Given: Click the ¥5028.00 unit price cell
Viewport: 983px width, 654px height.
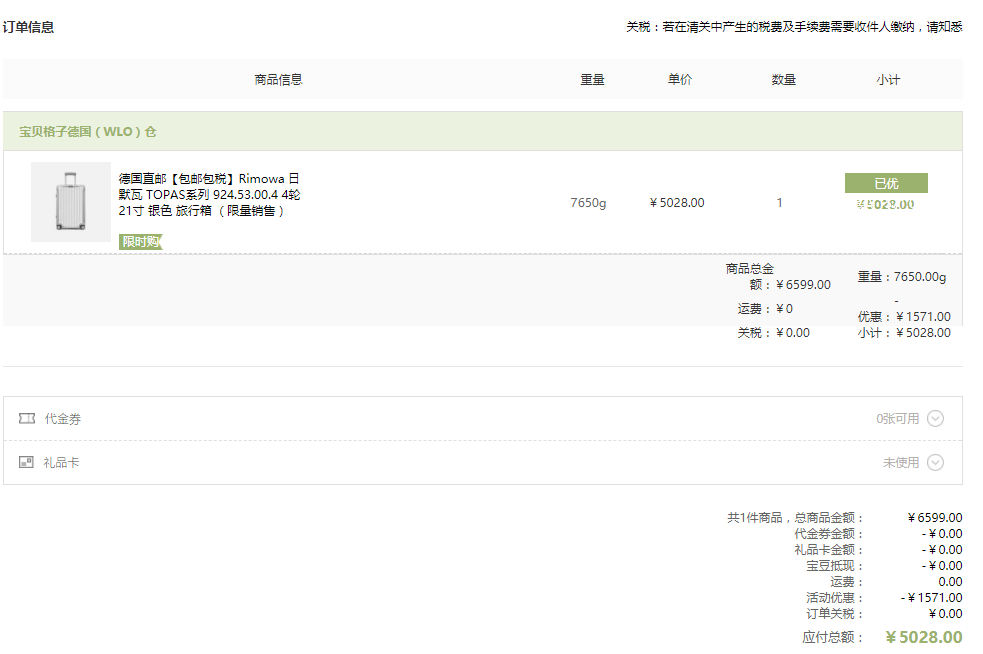Looking at the screenshot, I should [677, 203].
